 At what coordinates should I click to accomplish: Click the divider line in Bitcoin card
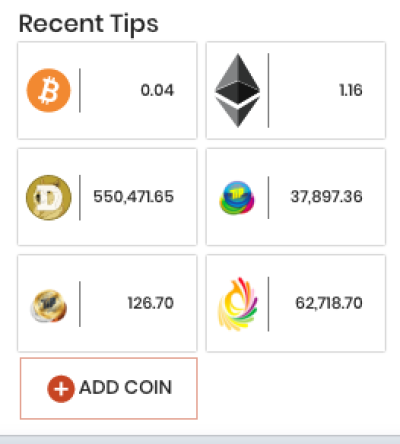click(x=80, y=90)
